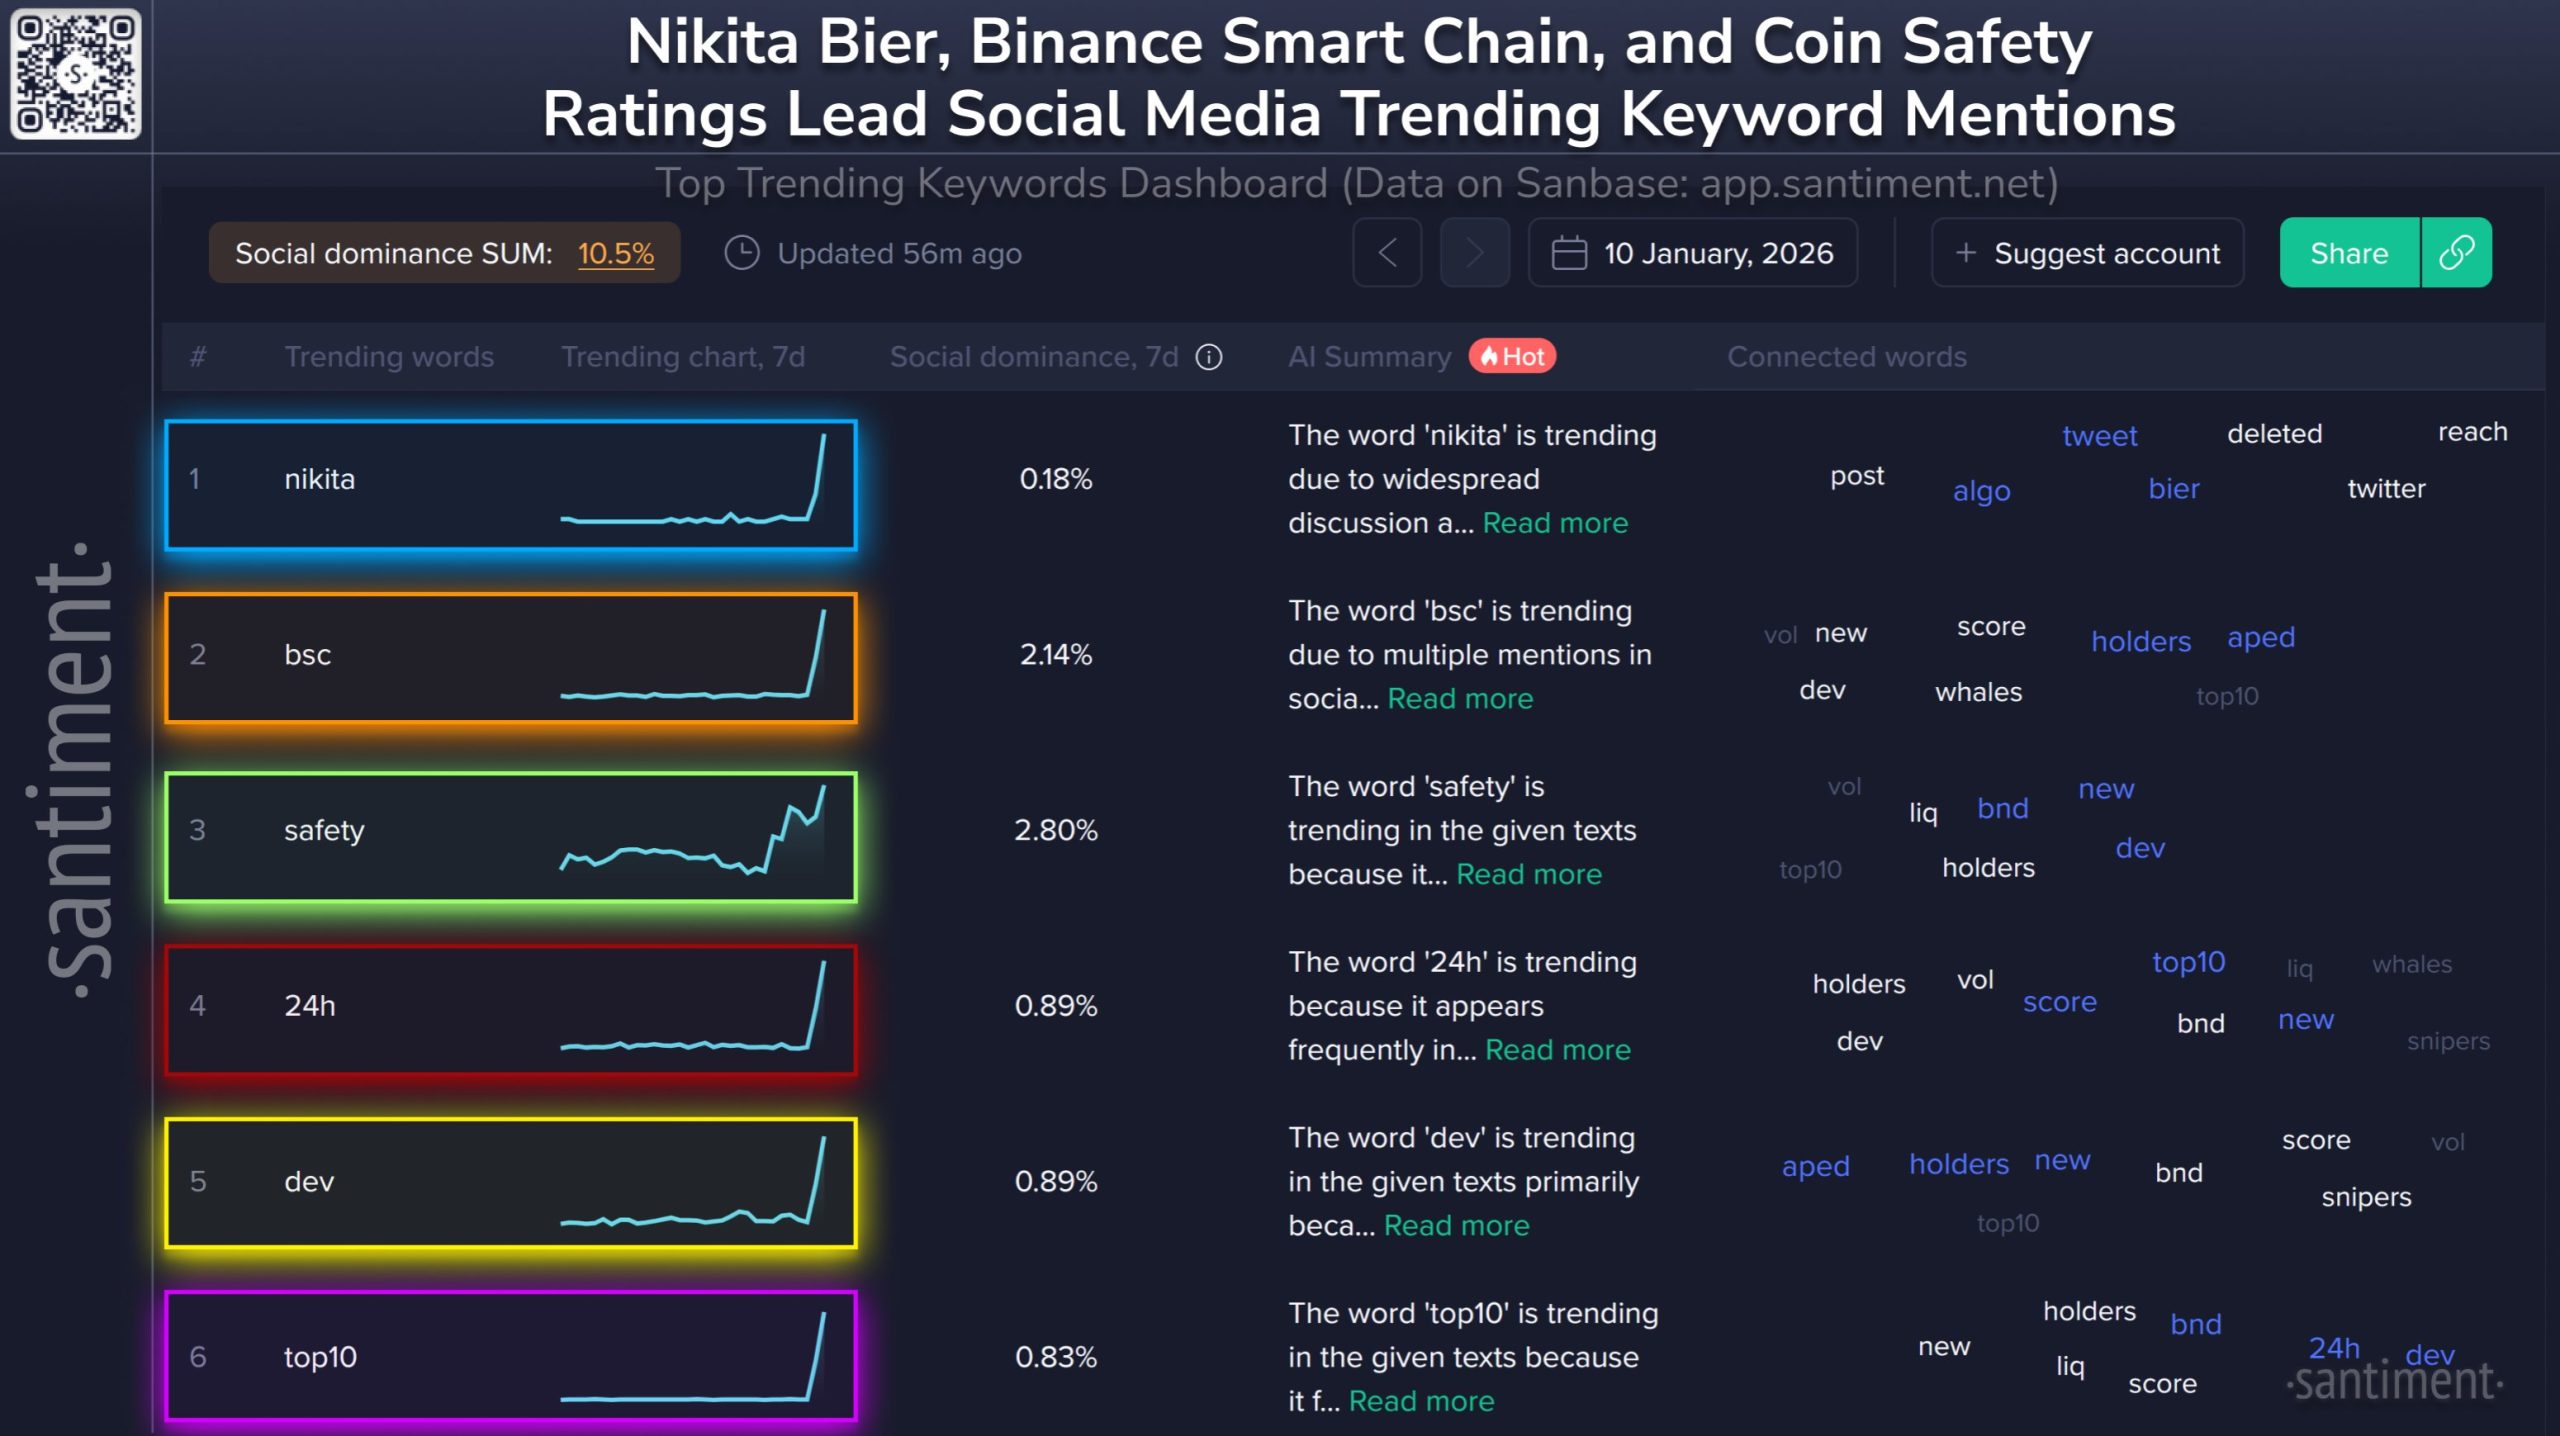The width and height of the screenshot is (2560, 1436).
Task: Click the connected word 'bier'
Action: click(2174, 489)
